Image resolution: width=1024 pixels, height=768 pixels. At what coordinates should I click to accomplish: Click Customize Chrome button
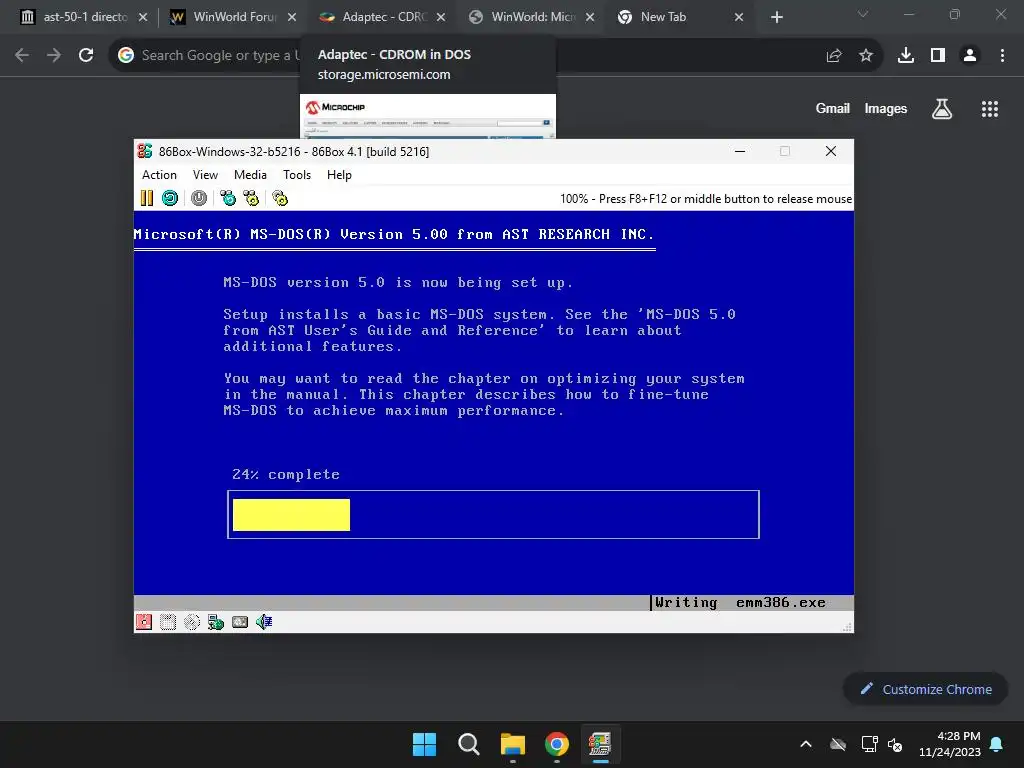925,689
